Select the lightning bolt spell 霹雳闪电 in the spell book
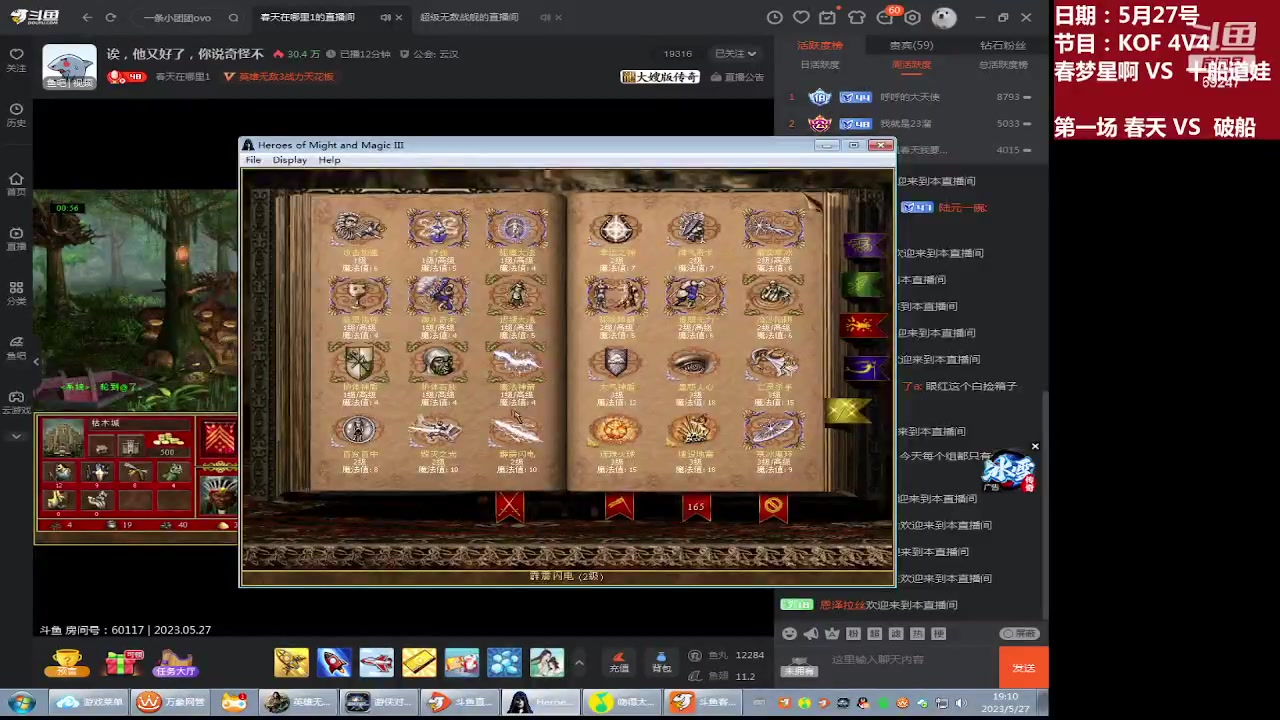 [x=517, y=430]
